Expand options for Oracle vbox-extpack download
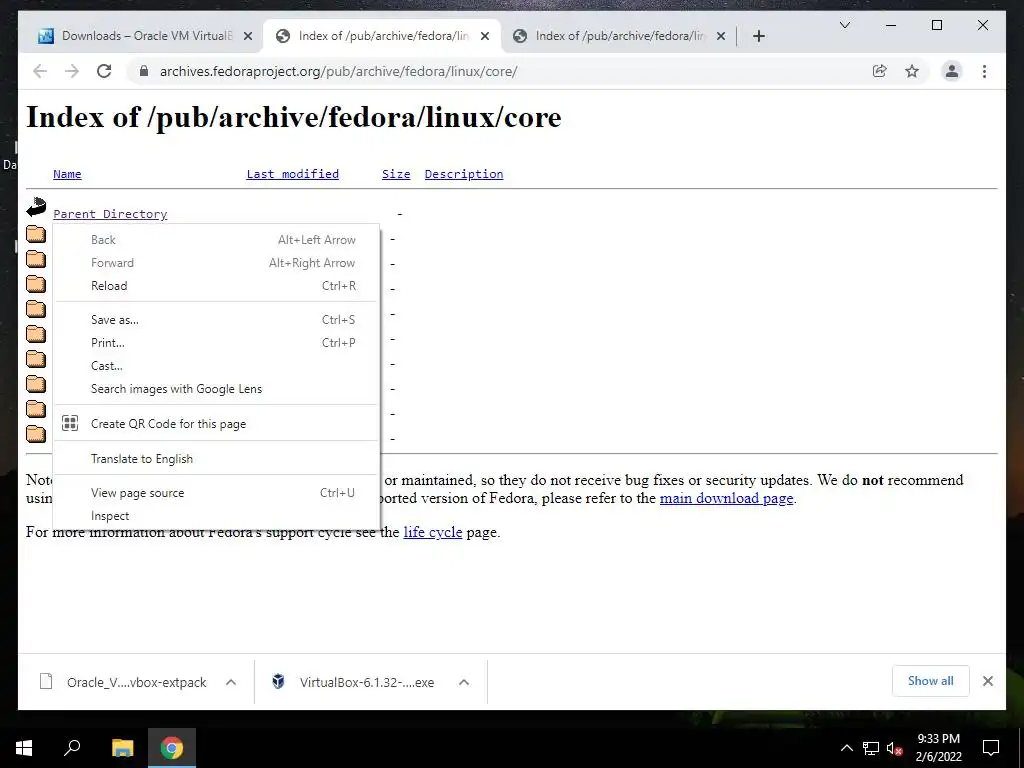This screenshot has width=1024, height=768. [231, 682]
